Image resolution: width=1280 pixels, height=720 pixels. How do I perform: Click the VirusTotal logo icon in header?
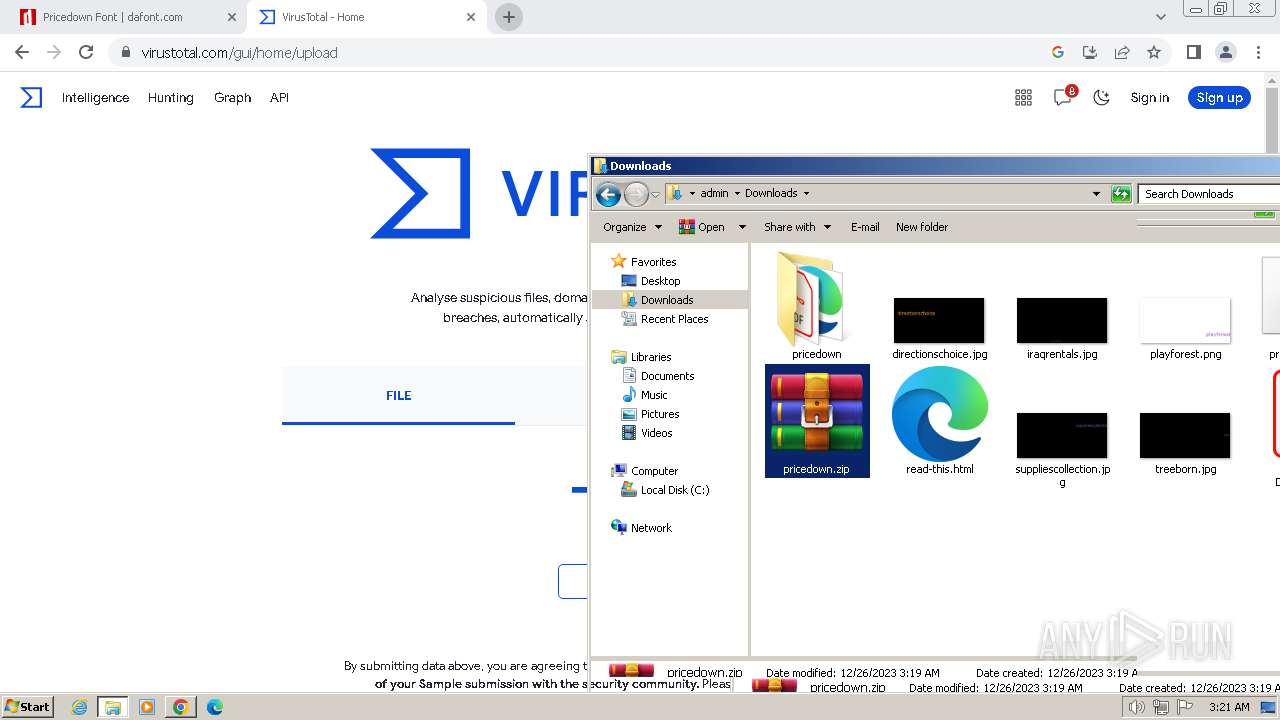tap(32, 97)
